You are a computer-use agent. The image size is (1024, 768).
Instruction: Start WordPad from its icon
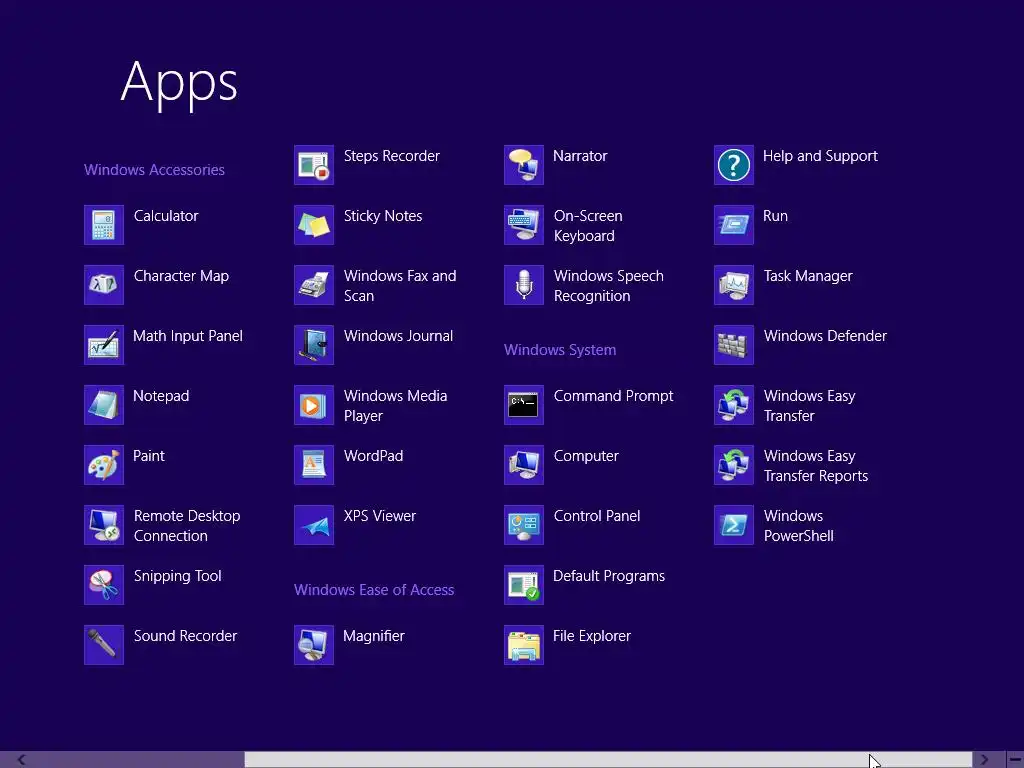314,466
